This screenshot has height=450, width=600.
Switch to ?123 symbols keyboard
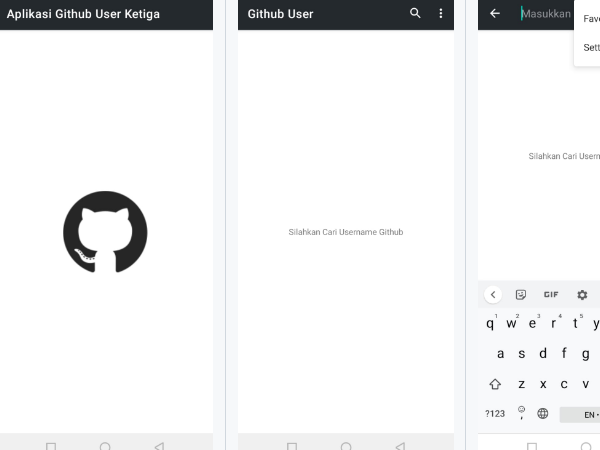coord(495,414)
